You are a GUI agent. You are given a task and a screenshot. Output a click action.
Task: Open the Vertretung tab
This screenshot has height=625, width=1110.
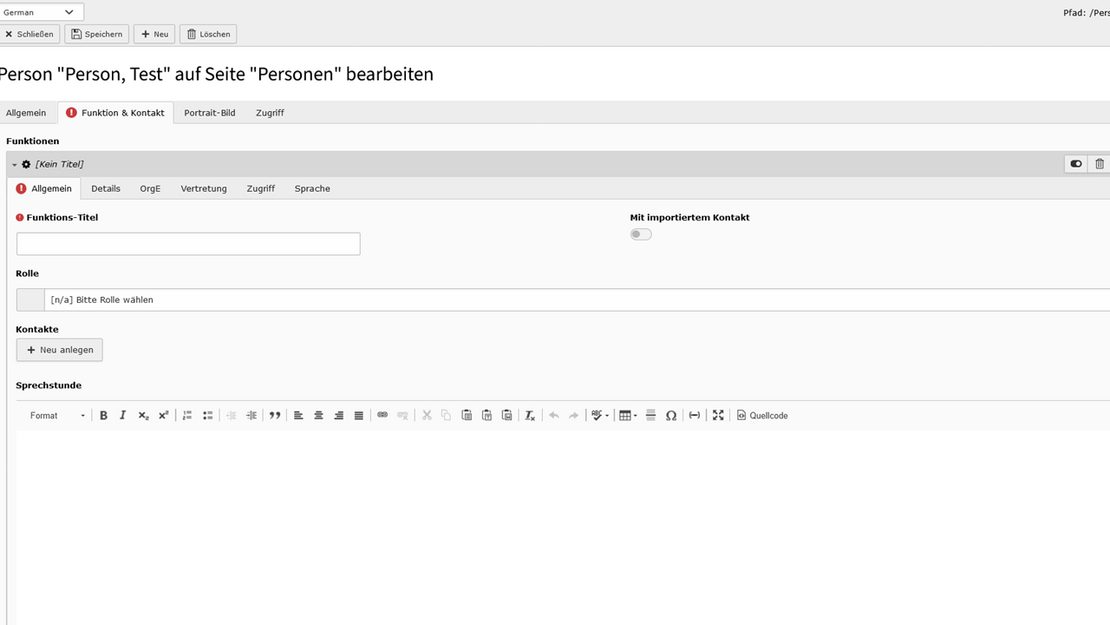tap(203, 189)
